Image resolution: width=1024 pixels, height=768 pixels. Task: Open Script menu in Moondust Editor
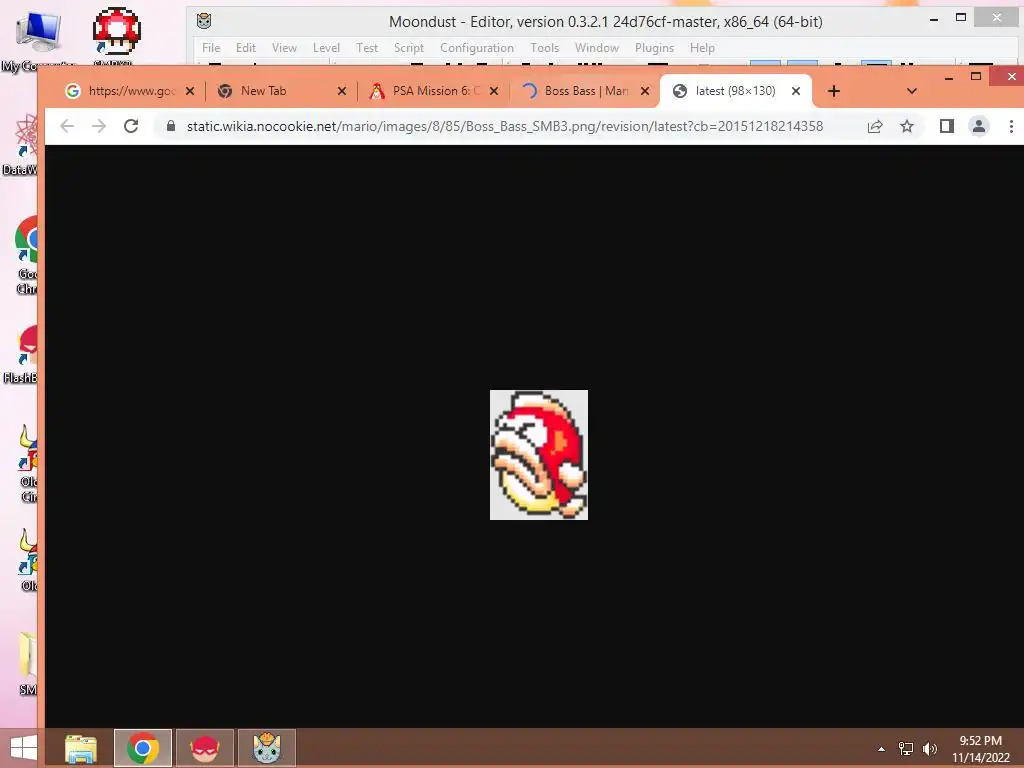pyautogui.click(x=409, y=48)
